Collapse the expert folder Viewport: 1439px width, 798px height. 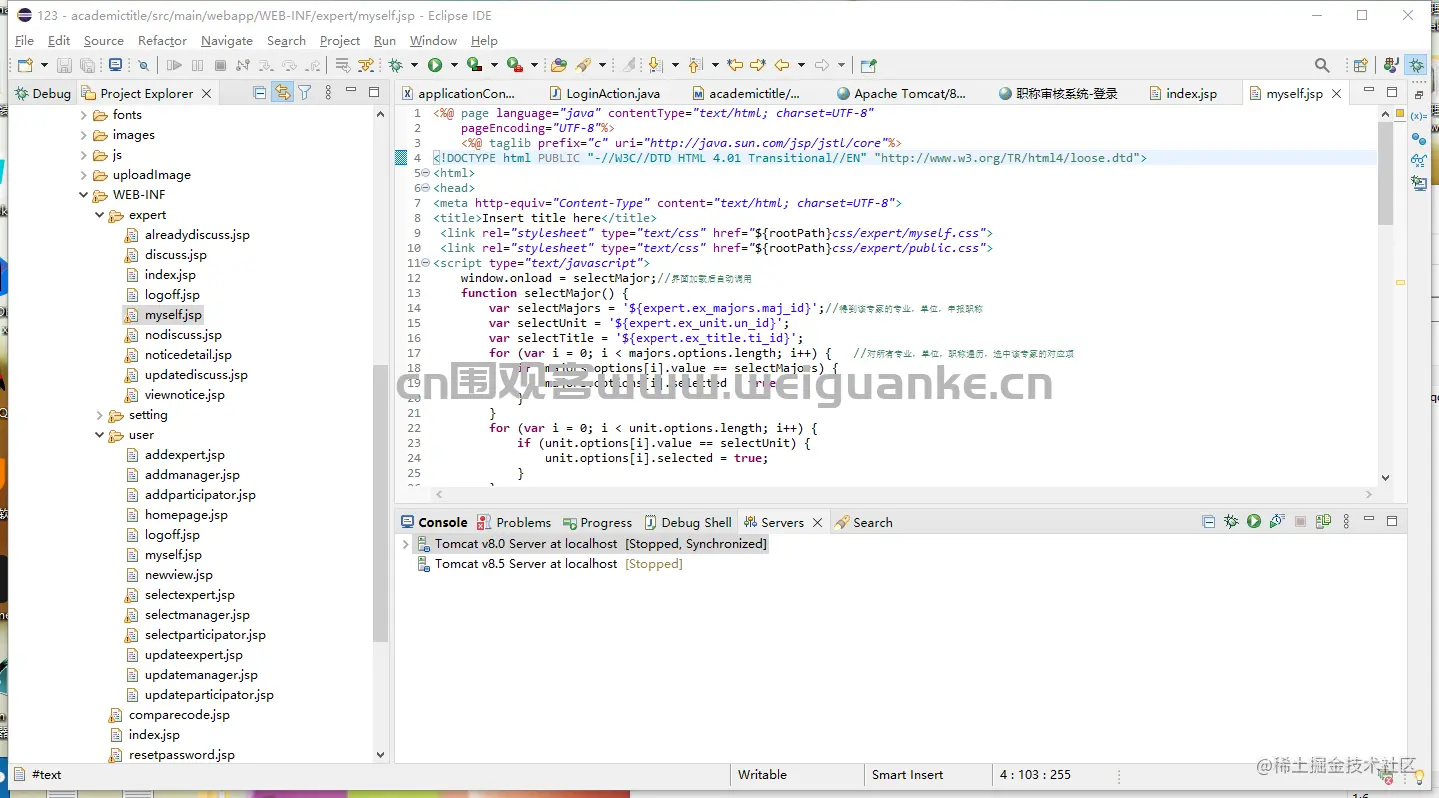(99, 215)
